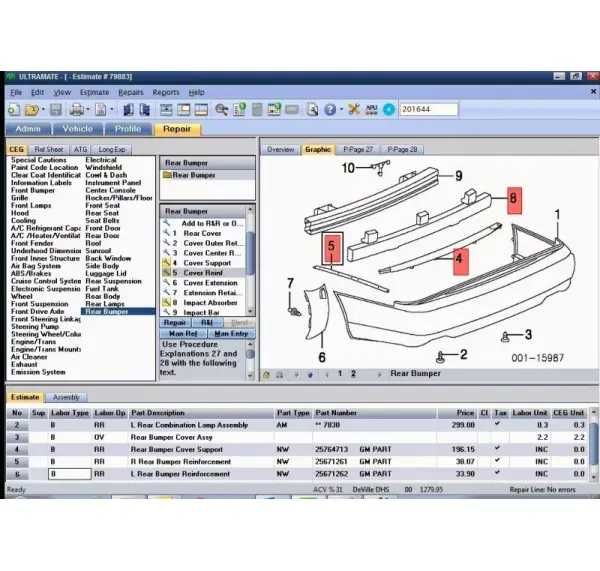The image size is (600, 571).
Task: Click the Labor Type cell in estimate row 6
Action: [x=70, y=474]
